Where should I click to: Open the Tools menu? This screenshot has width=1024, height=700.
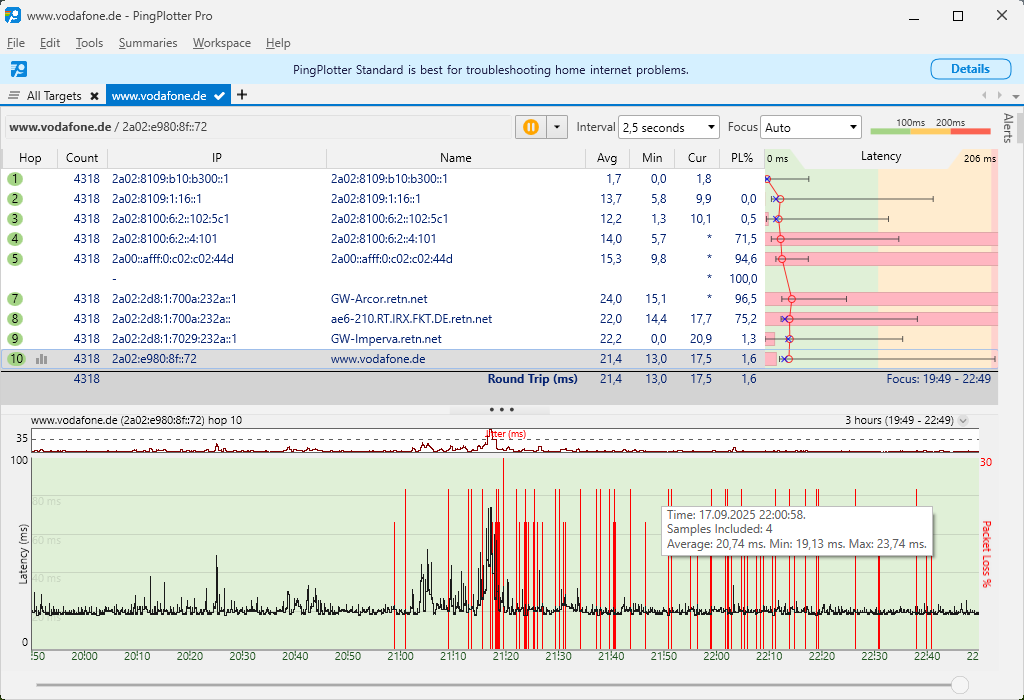[89, 43]
